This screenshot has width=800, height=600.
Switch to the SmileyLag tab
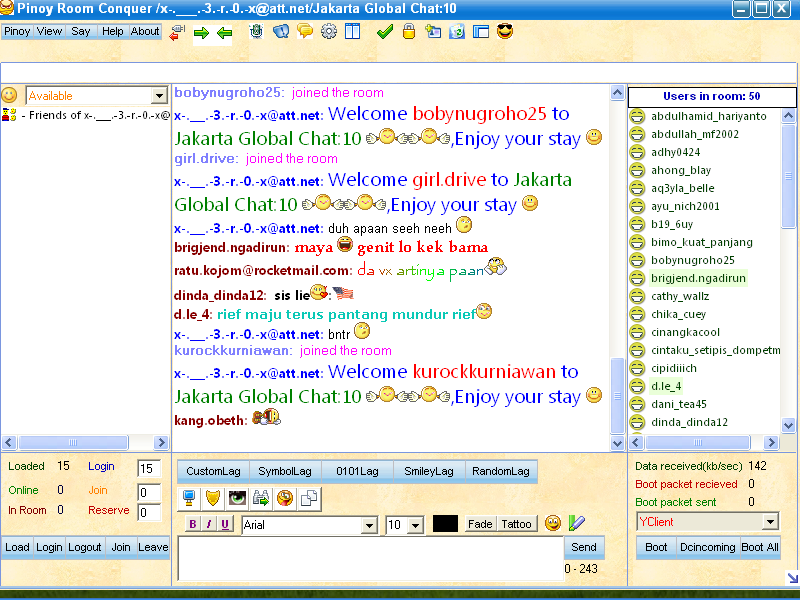[429, 471]
